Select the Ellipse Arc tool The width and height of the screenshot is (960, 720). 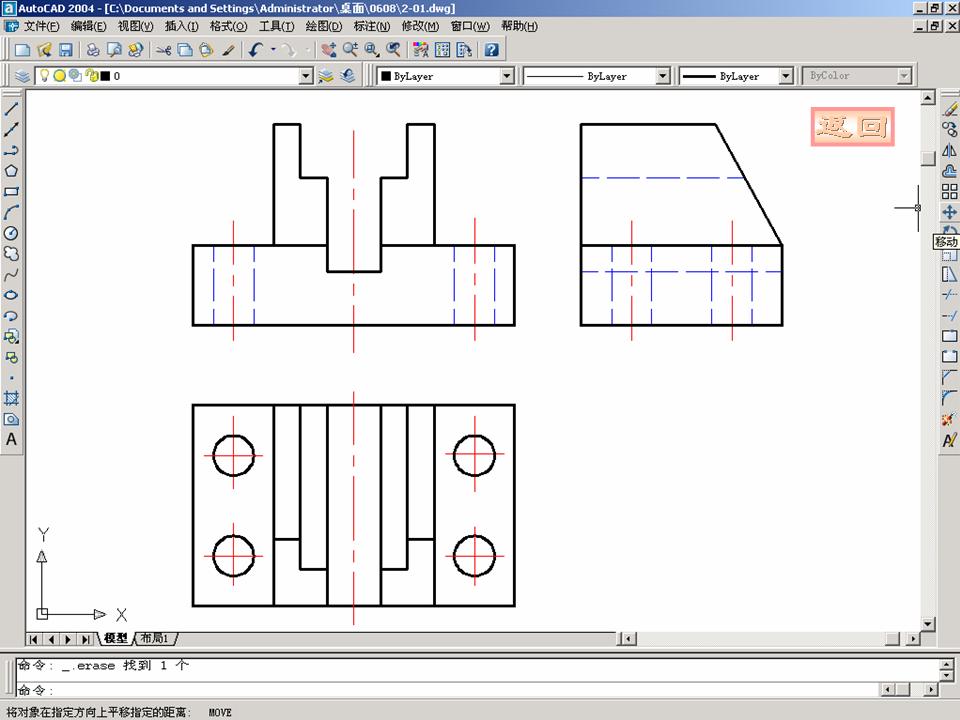11,316
